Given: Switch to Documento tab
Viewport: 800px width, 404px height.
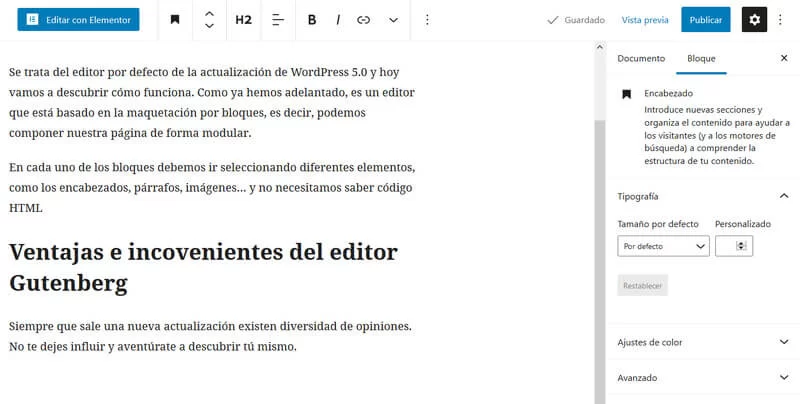Looking at the screenshot, I should [x=641, y=58].
